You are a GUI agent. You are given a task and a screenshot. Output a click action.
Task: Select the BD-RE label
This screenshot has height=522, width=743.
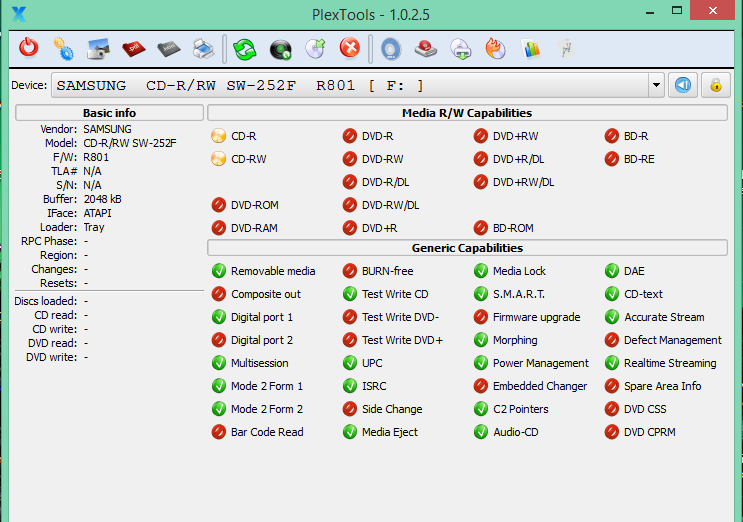click(639, 159)
